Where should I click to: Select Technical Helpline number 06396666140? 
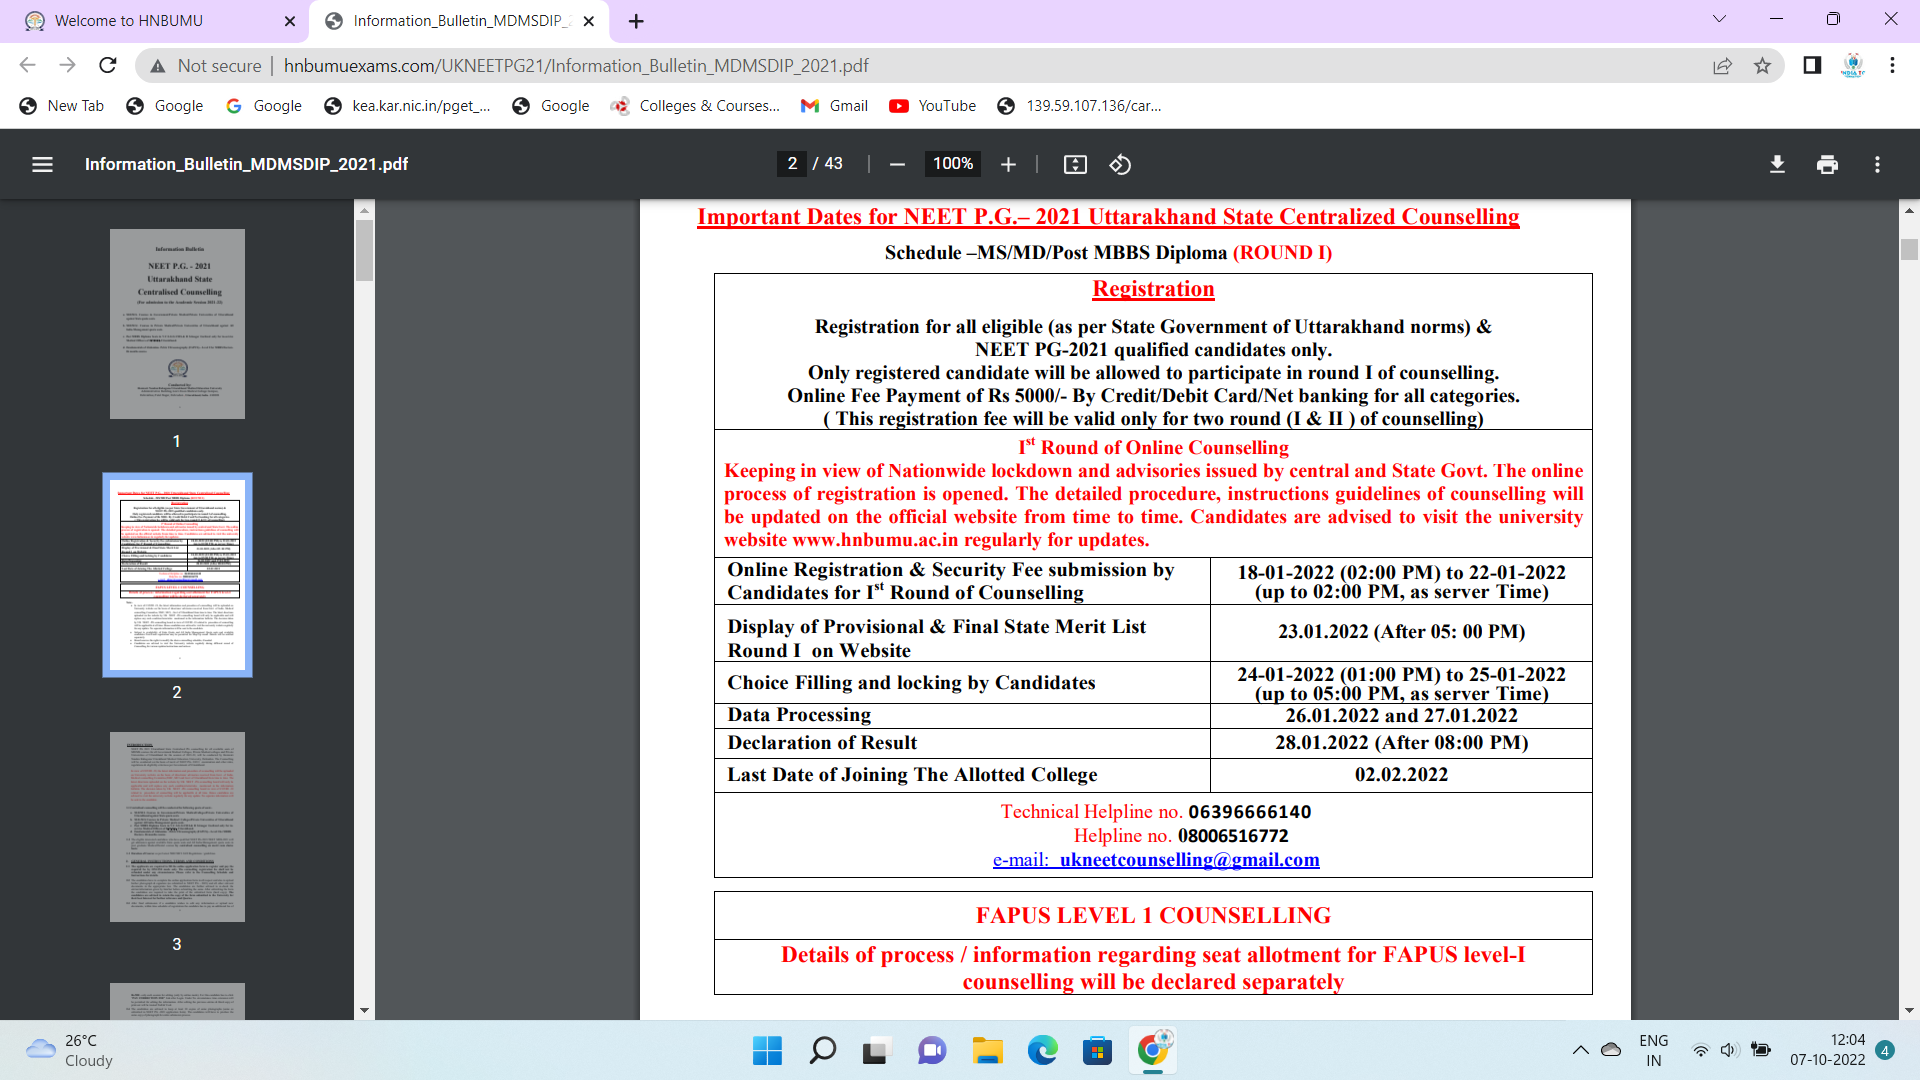pos(1249,812)
